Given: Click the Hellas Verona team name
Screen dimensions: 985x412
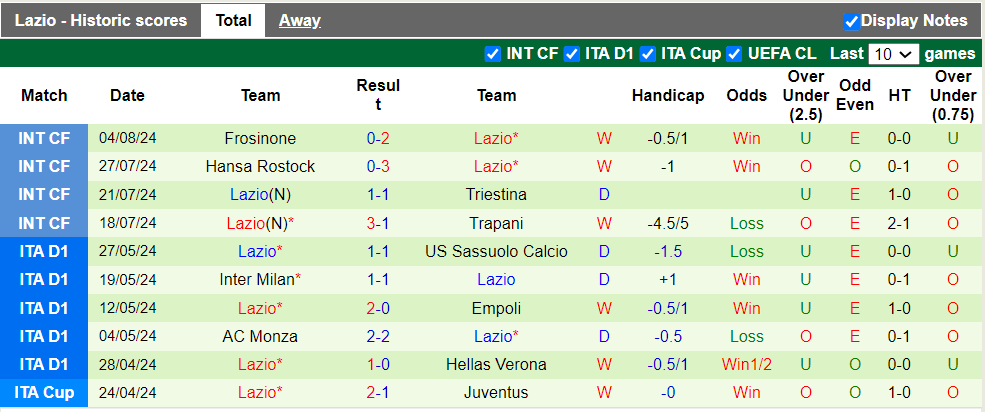Looking at the screenshot, I should (496, 364).
